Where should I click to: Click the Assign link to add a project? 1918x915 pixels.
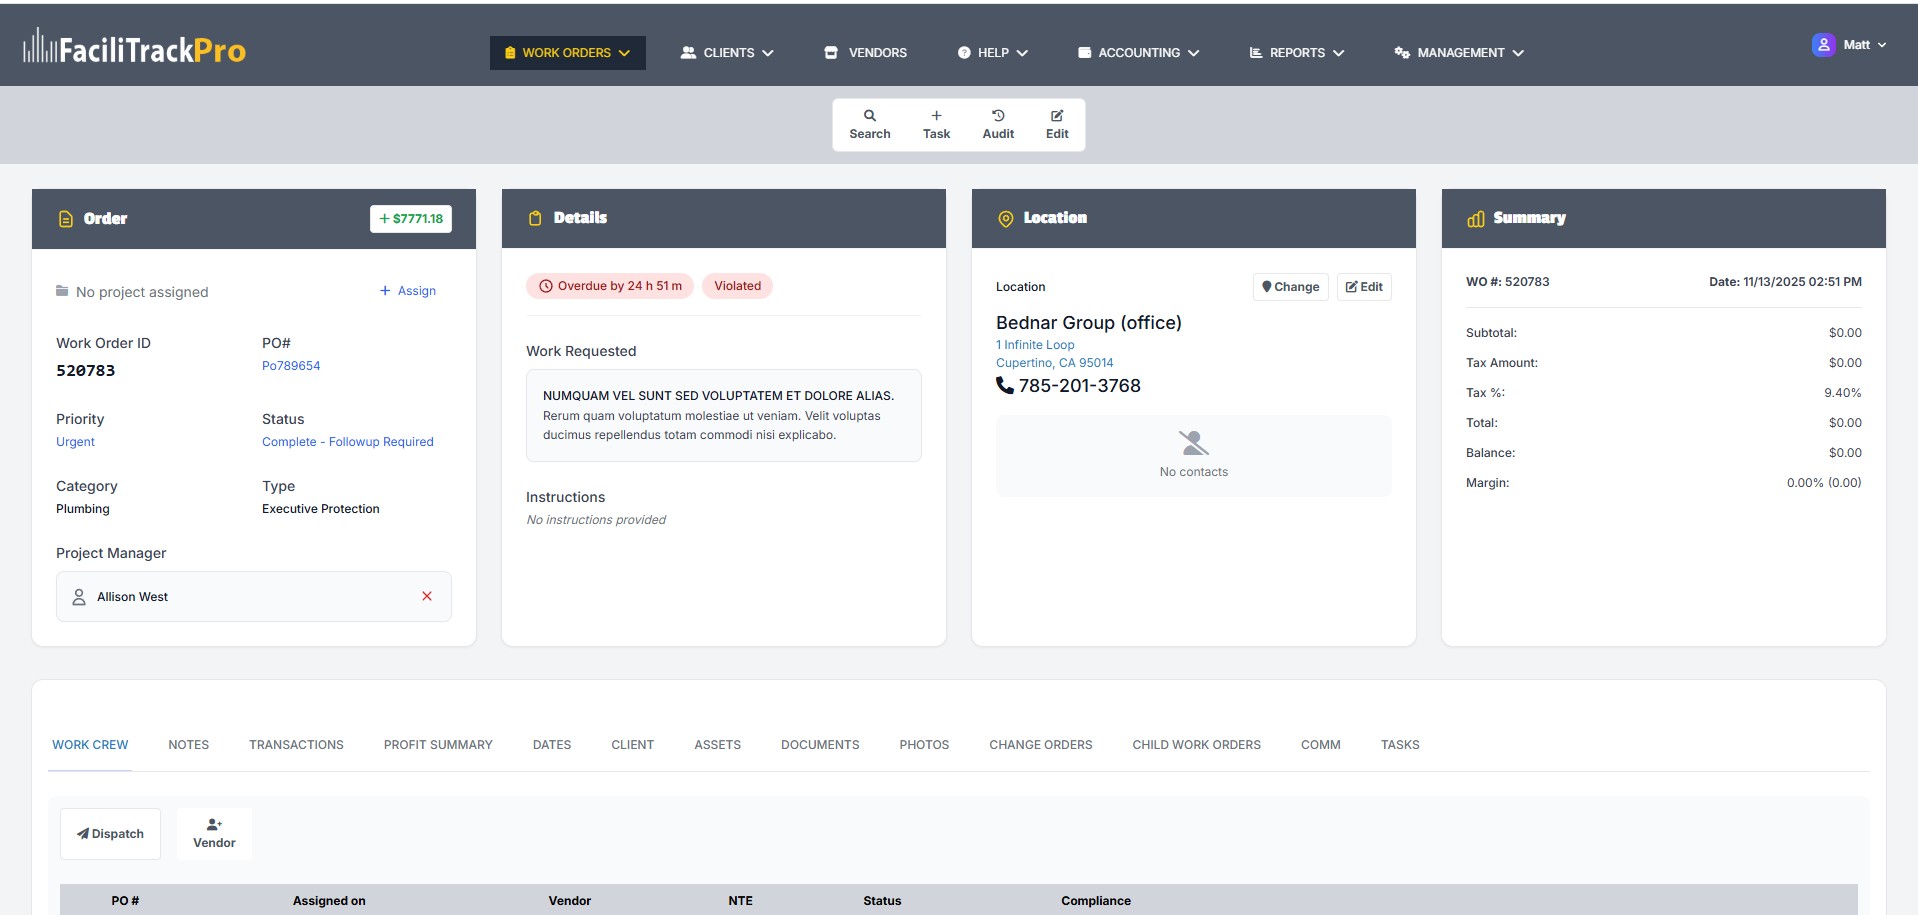click(408, 290)
